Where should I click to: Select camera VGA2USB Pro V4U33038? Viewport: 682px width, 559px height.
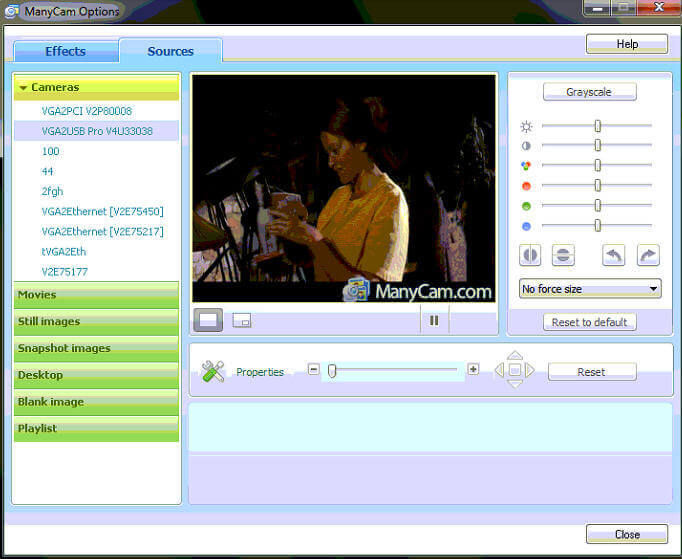pos(96,131)
